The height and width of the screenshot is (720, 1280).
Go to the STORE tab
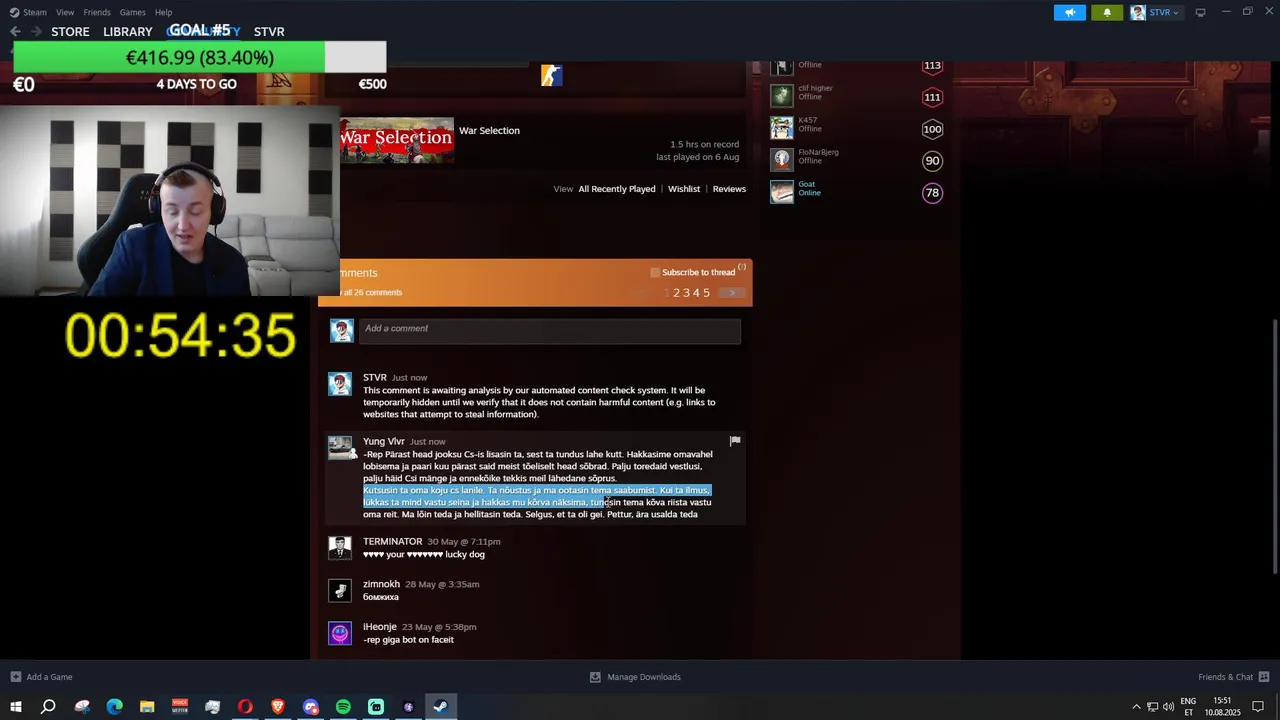[x=70, y=31]
